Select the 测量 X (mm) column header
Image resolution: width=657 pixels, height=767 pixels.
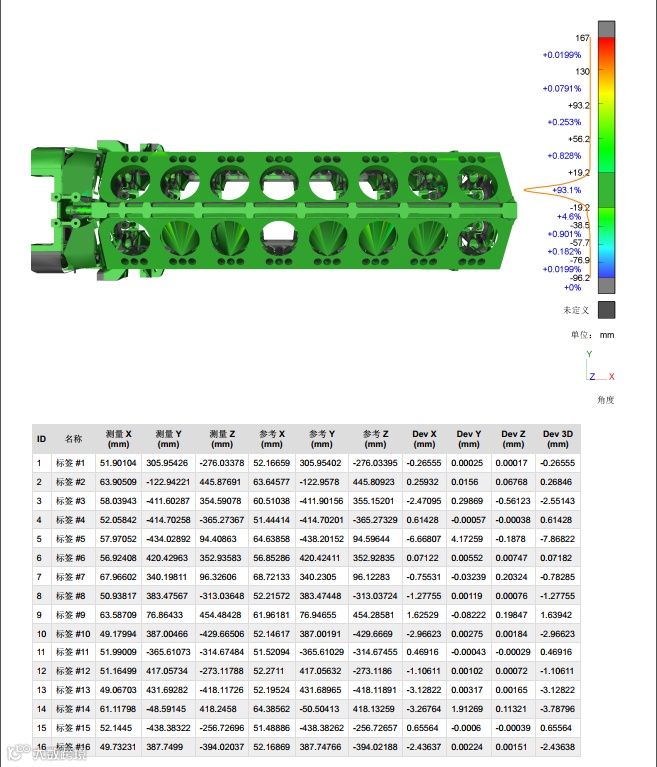click(x=118, y=439)
